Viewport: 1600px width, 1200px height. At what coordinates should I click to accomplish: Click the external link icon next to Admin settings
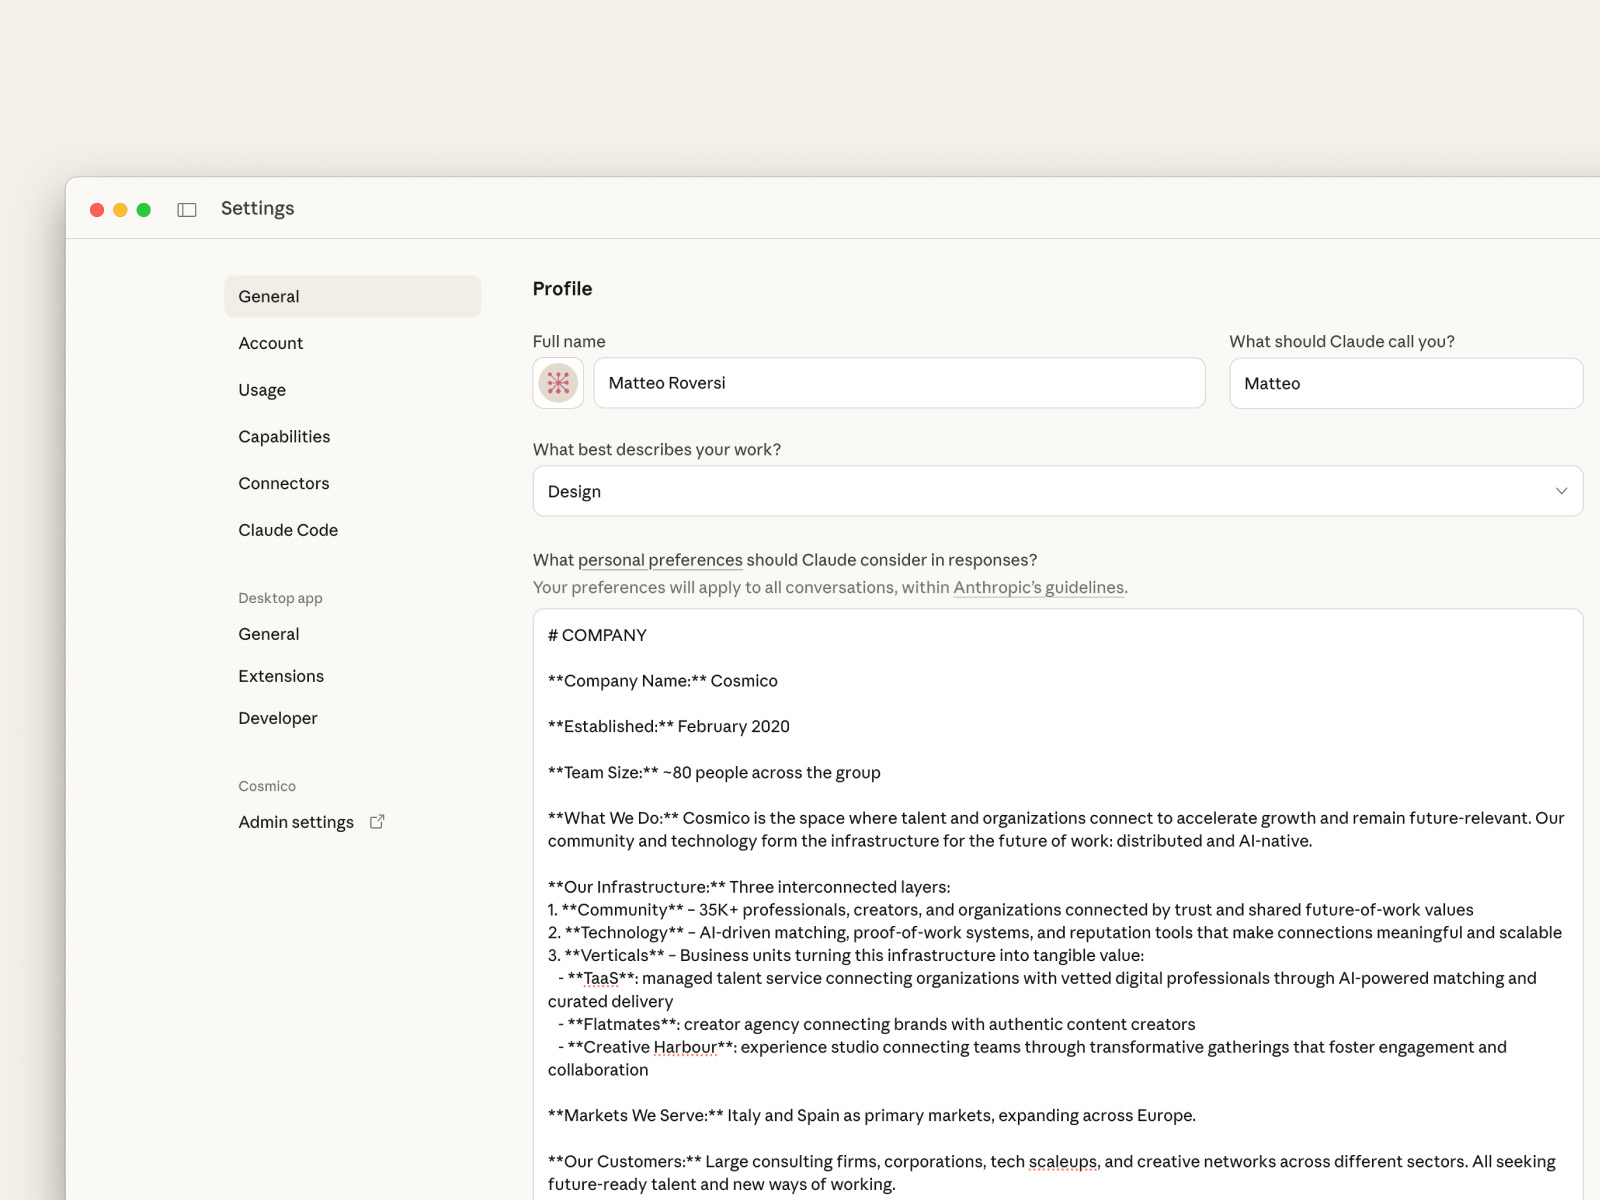pos(377,820)
